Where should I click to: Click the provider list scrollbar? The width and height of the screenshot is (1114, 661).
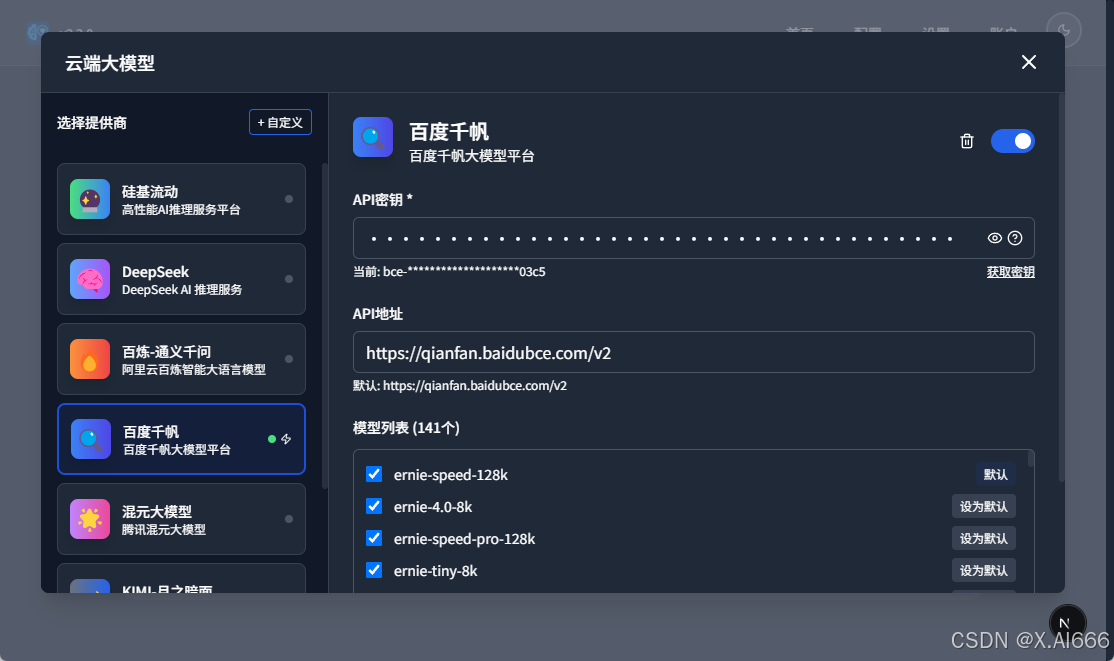(325, 326)
